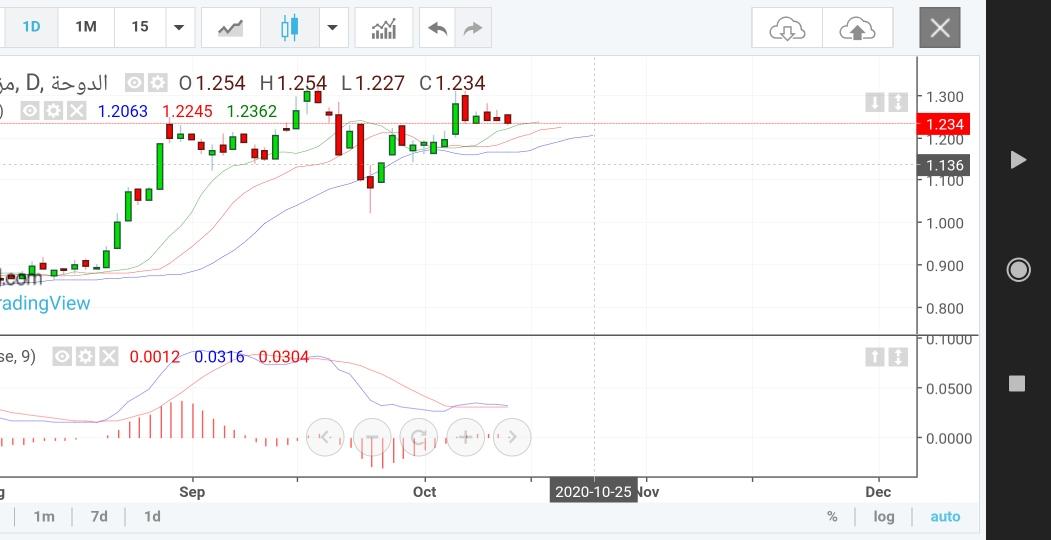Click the red 1.234 current price label
The width and height of the screenshot is (1051, 540).
(943, 124)
